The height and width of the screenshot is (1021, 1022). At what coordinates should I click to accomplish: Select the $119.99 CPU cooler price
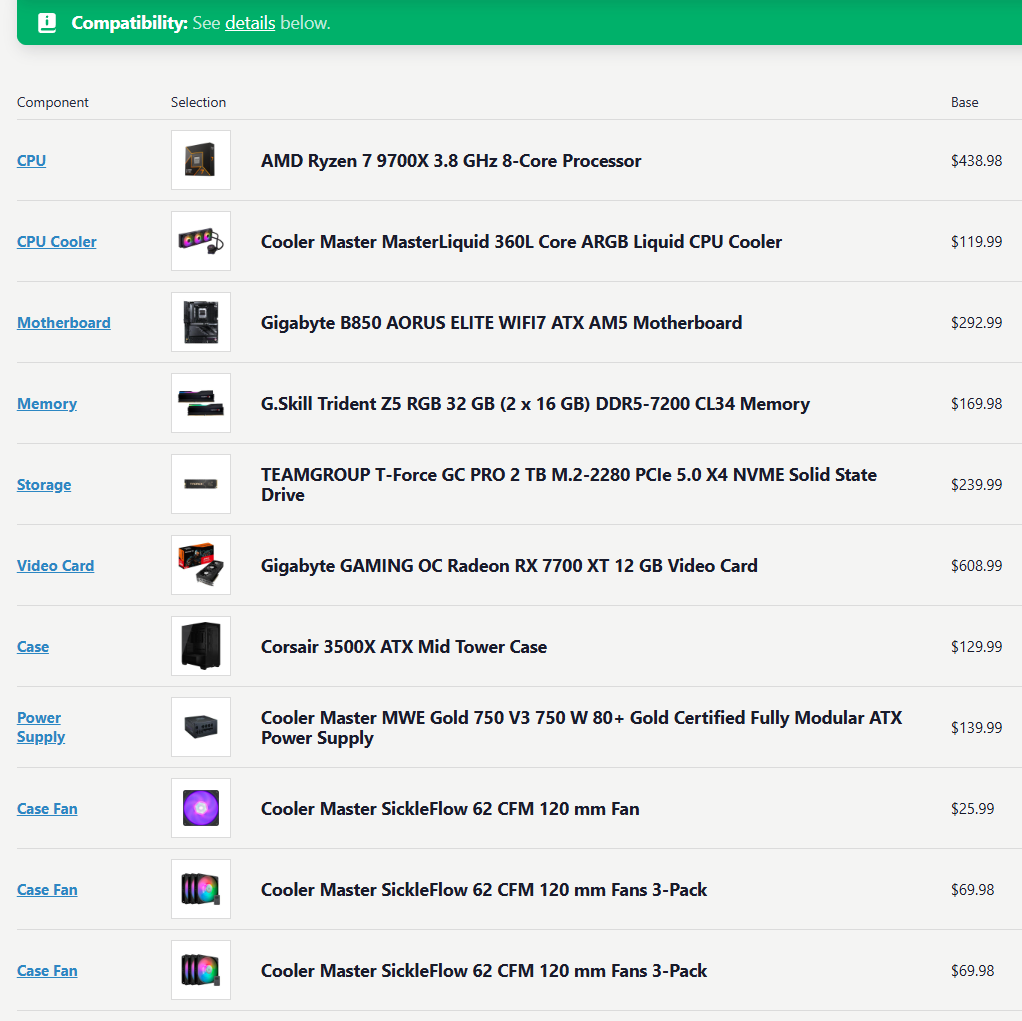click(976, 241)
